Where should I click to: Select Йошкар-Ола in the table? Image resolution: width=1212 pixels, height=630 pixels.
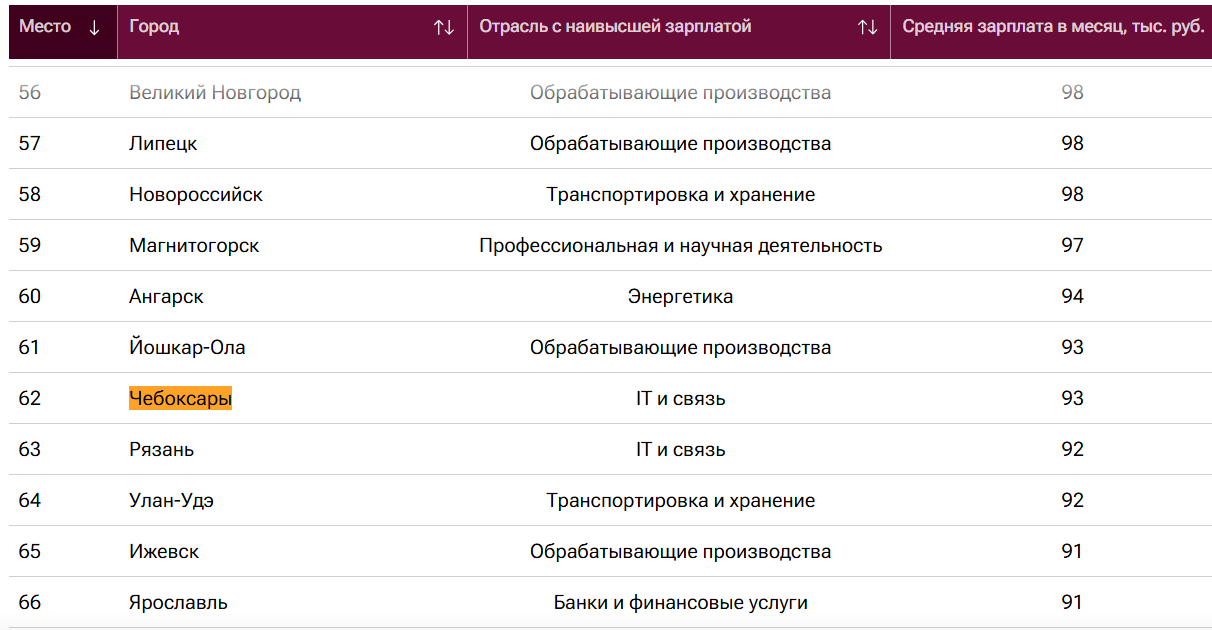tap(187, 348)
